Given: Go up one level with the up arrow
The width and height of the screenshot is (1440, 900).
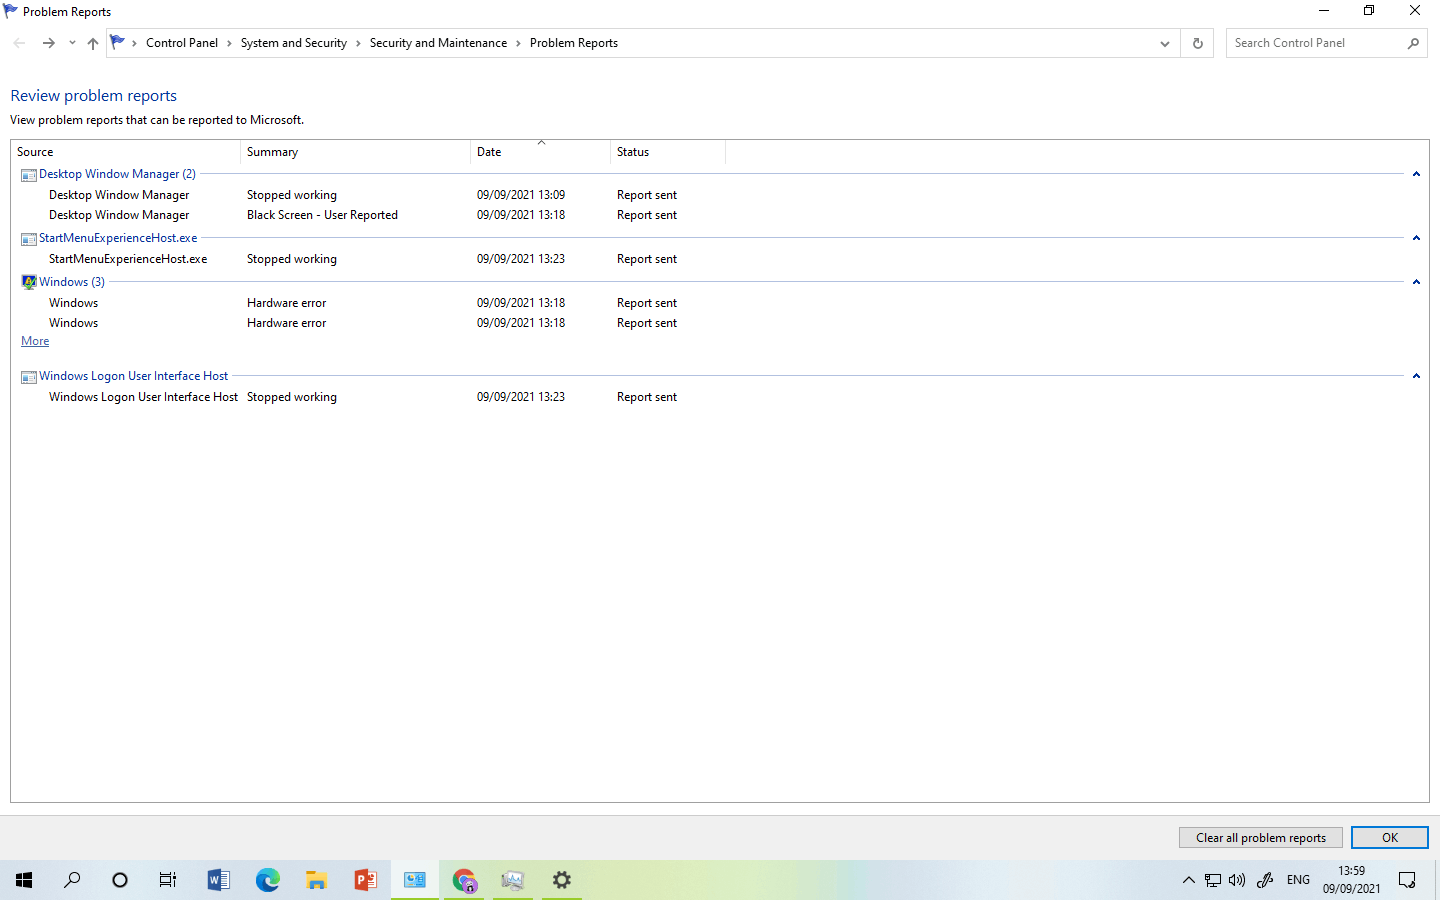Looking at the screenshot, I should coord(93,43).
